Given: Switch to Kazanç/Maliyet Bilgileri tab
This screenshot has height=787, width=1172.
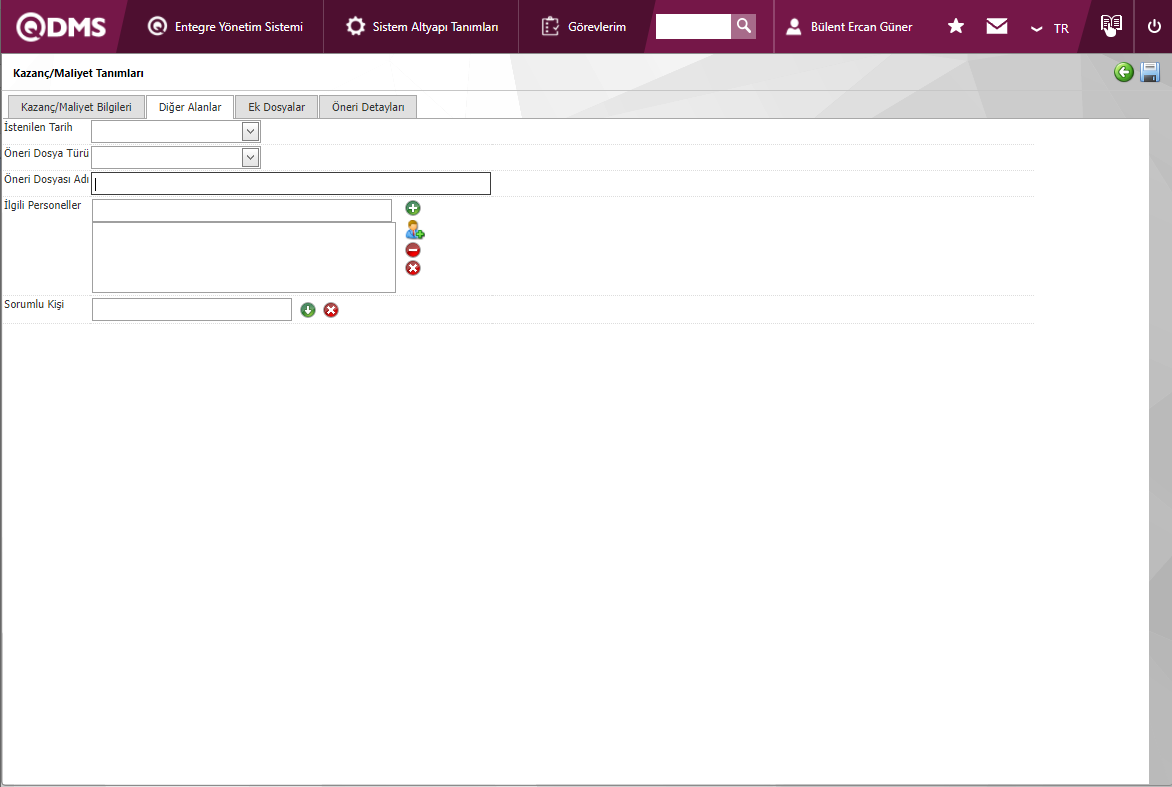Looking at the screenshot, I should coord(76,107).
